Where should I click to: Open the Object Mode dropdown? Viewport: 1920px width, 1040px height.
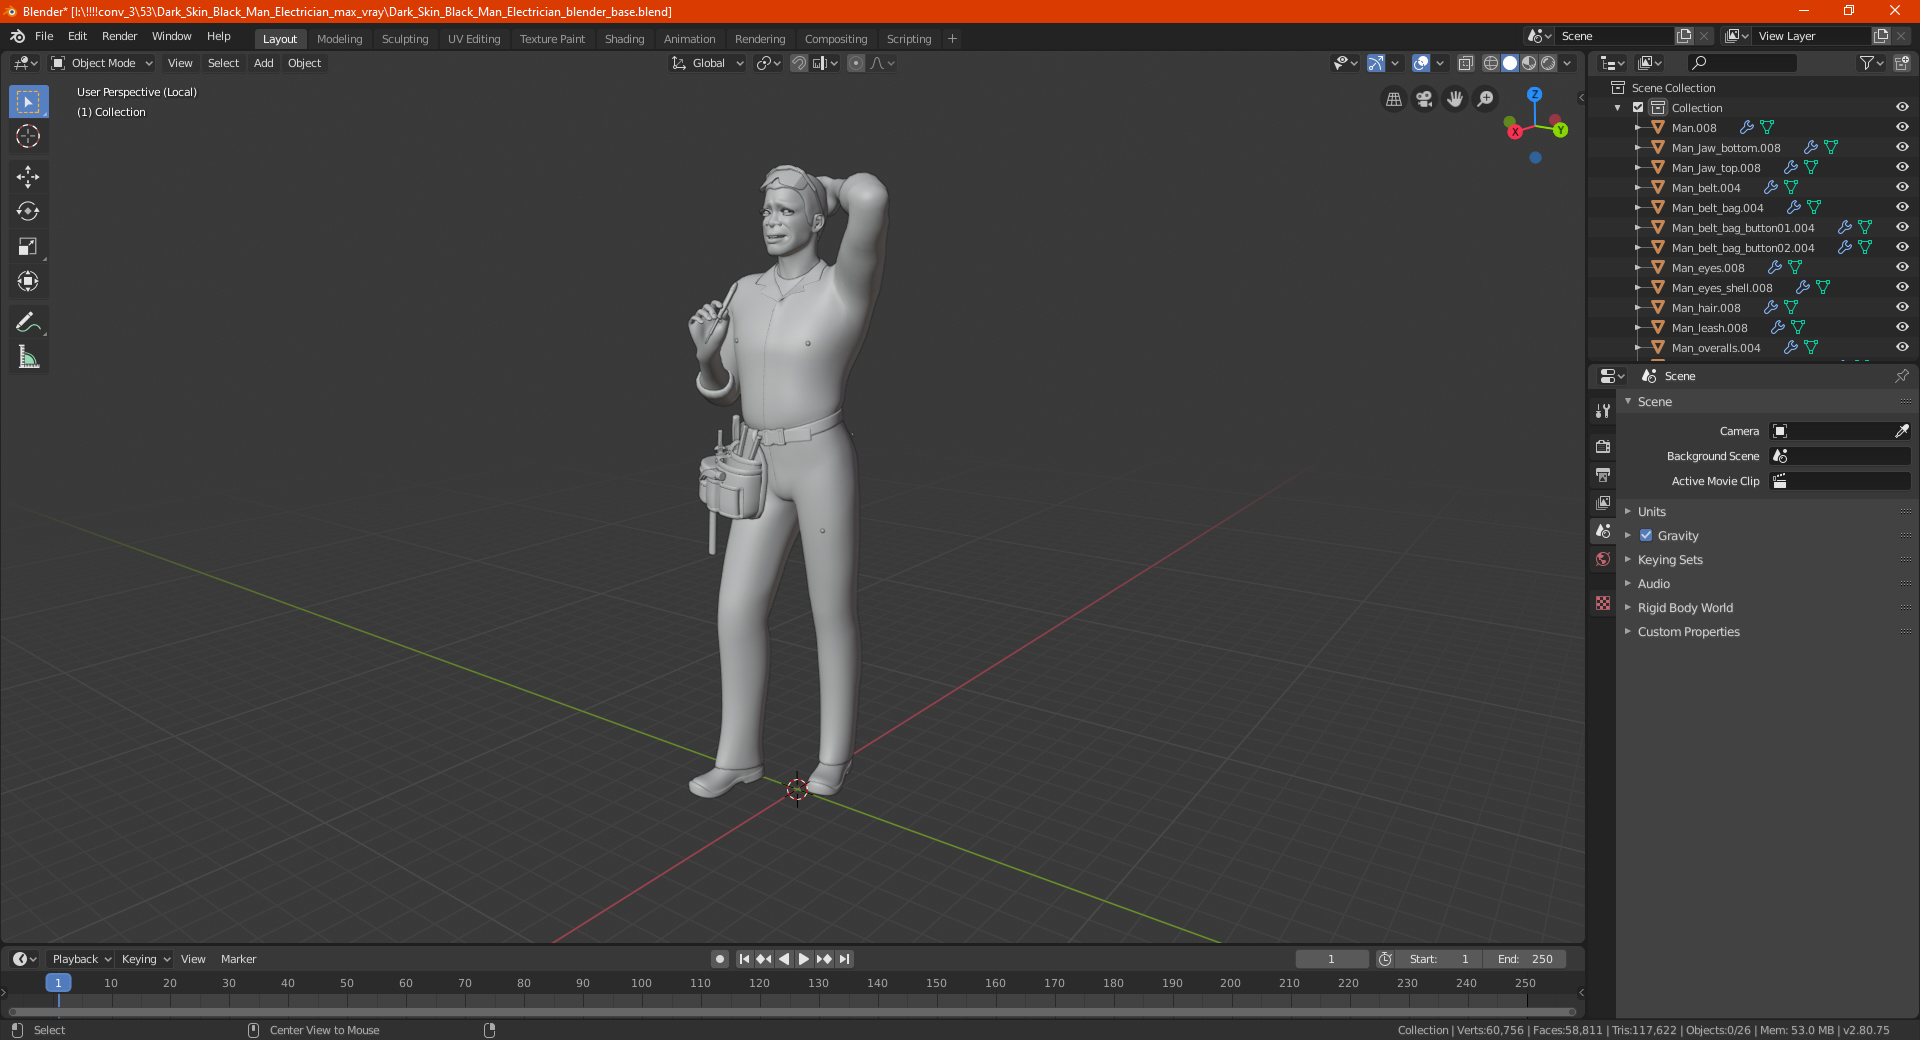click(x=102, y=63)
